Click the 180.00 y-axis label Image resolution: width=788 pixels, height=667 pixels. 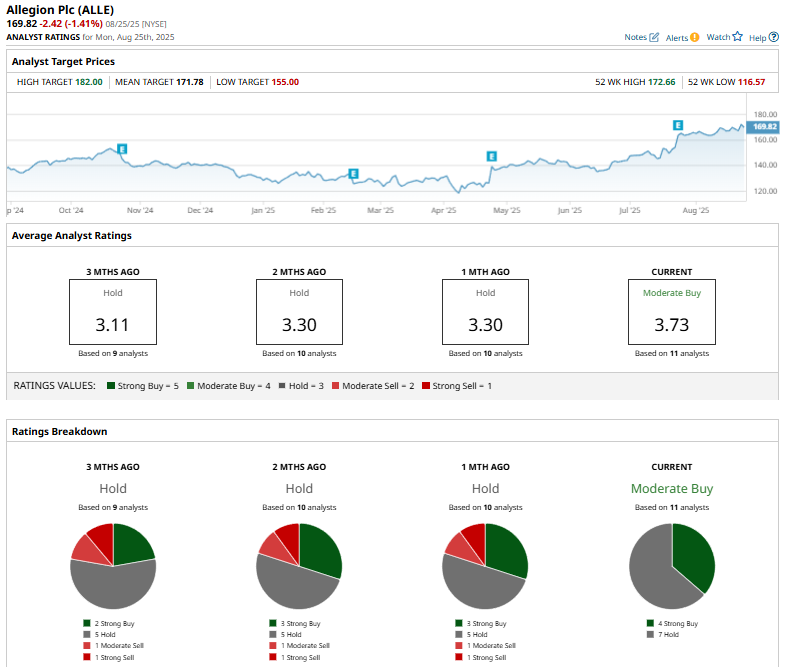point(765,115)
